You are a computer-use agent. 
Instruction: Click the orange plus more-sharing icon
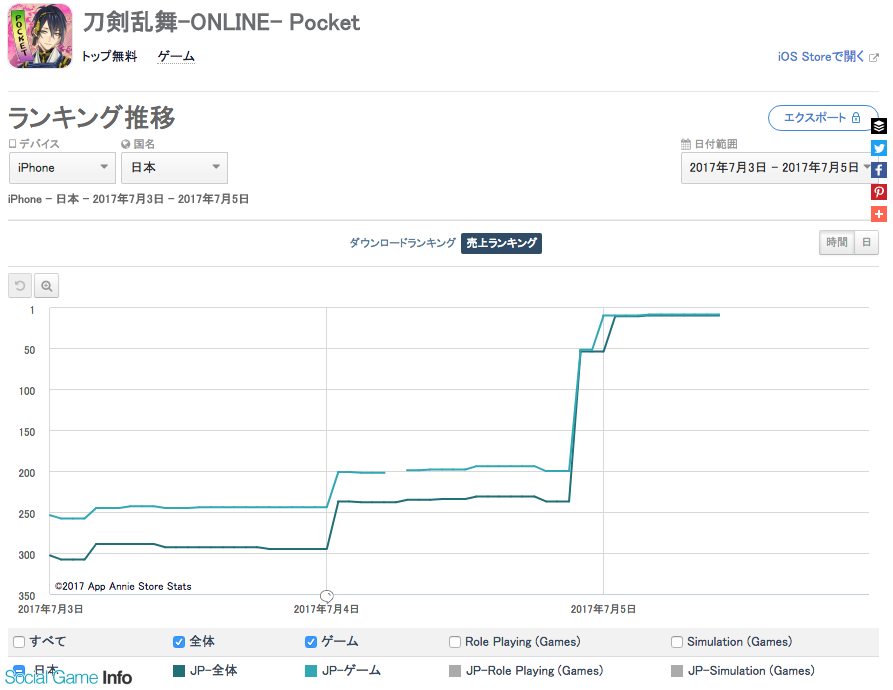[879, 214]
